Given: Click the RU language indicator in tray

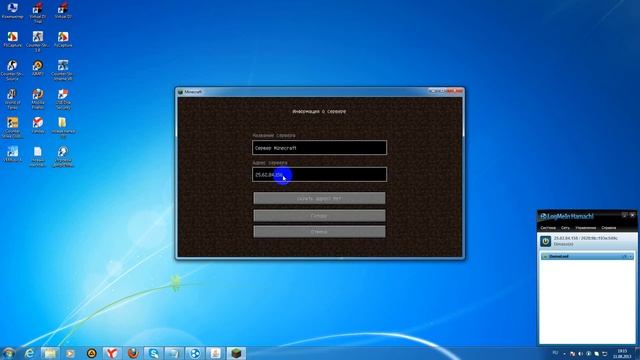Looking at the screenshot, I should tap(555, 353).
